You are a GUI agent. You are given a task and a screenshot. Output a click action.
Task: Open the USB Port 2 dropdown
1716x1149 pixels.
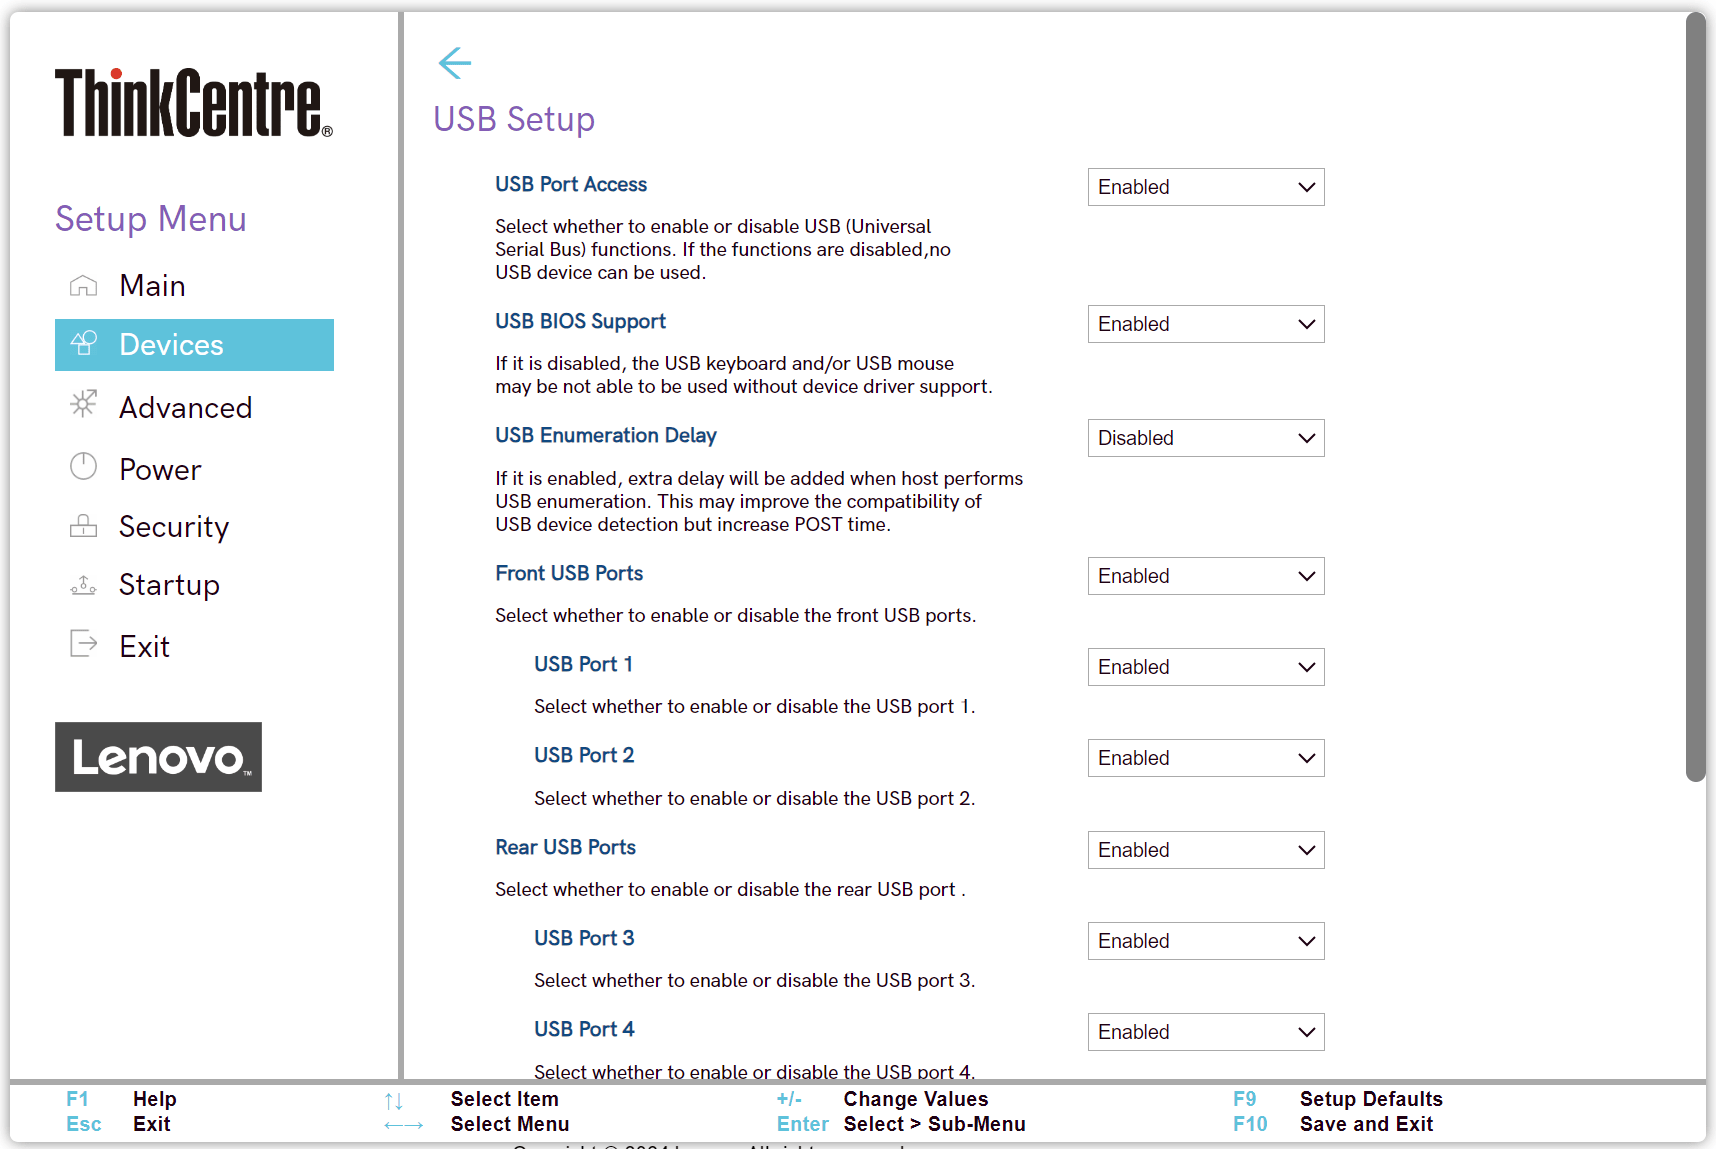point(1206,758)
